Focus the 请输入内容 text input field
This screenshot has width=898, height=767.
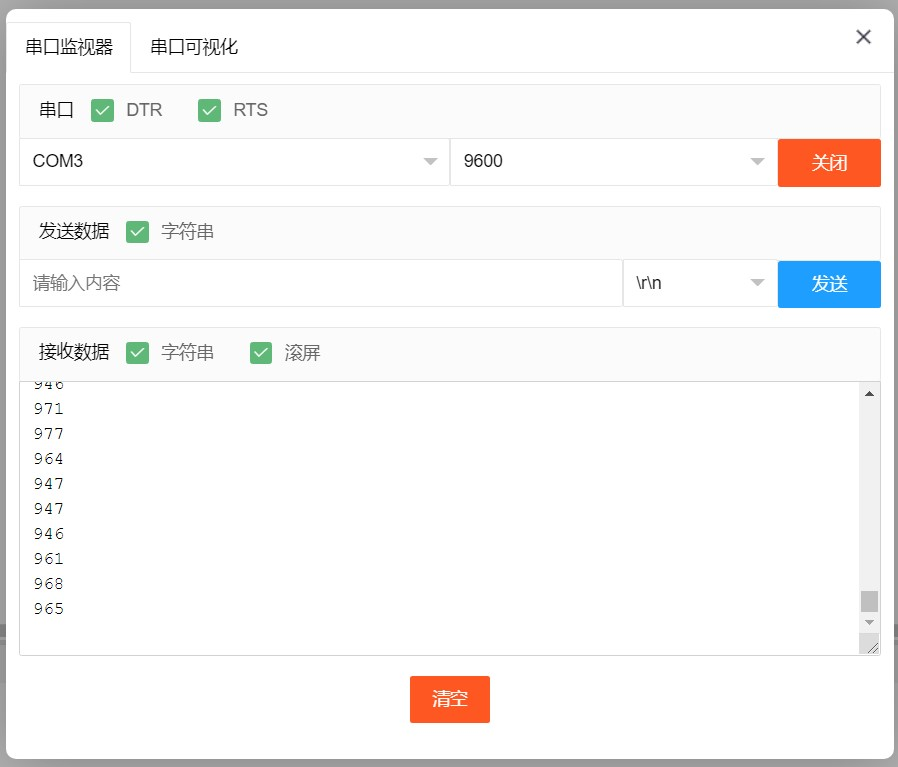point(320,283)
